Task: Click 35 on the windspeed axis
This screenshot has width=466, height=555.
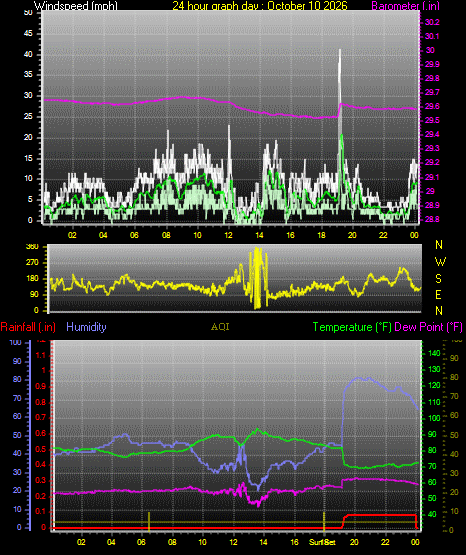Action: [x=28, y=75]
